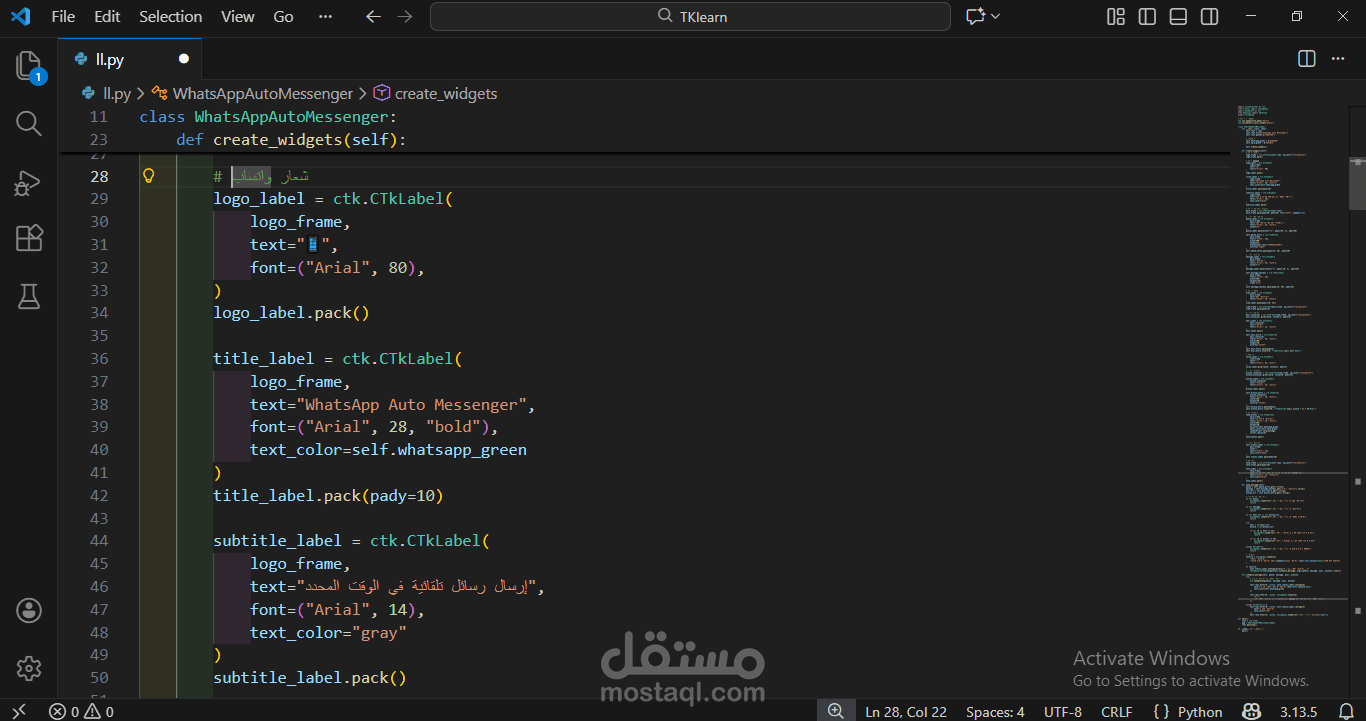Click the unsaved dot to close ll.py tab

pos(183,59)
